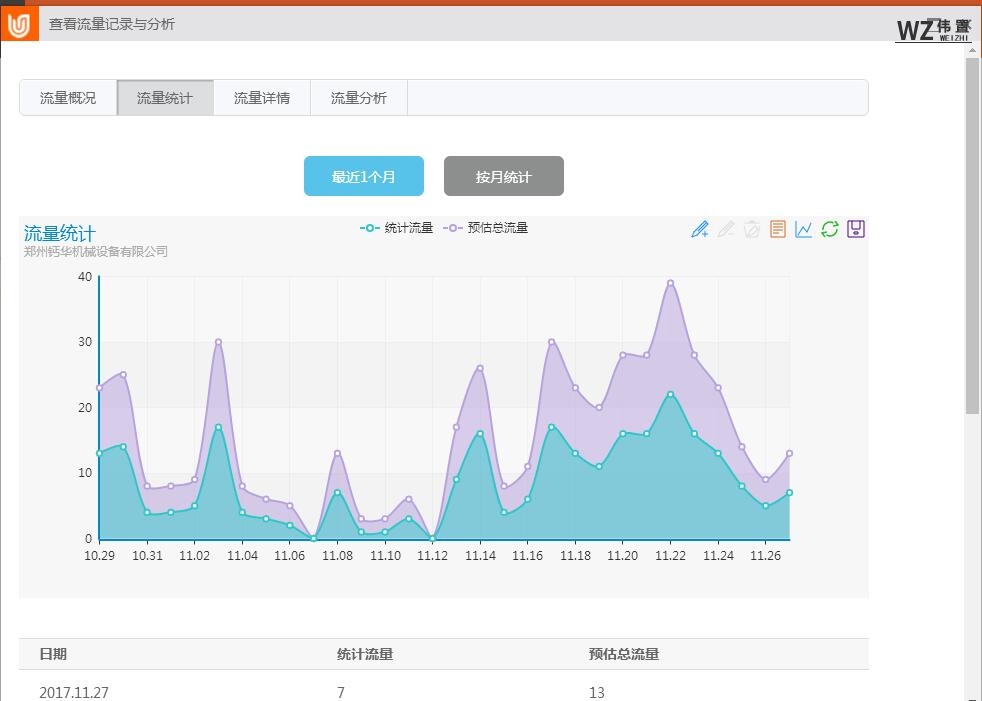Click the greyed-out clear marks trash icon
Image resolution: width=982 pixels, height=701 pixels.
tap(752, 229)
